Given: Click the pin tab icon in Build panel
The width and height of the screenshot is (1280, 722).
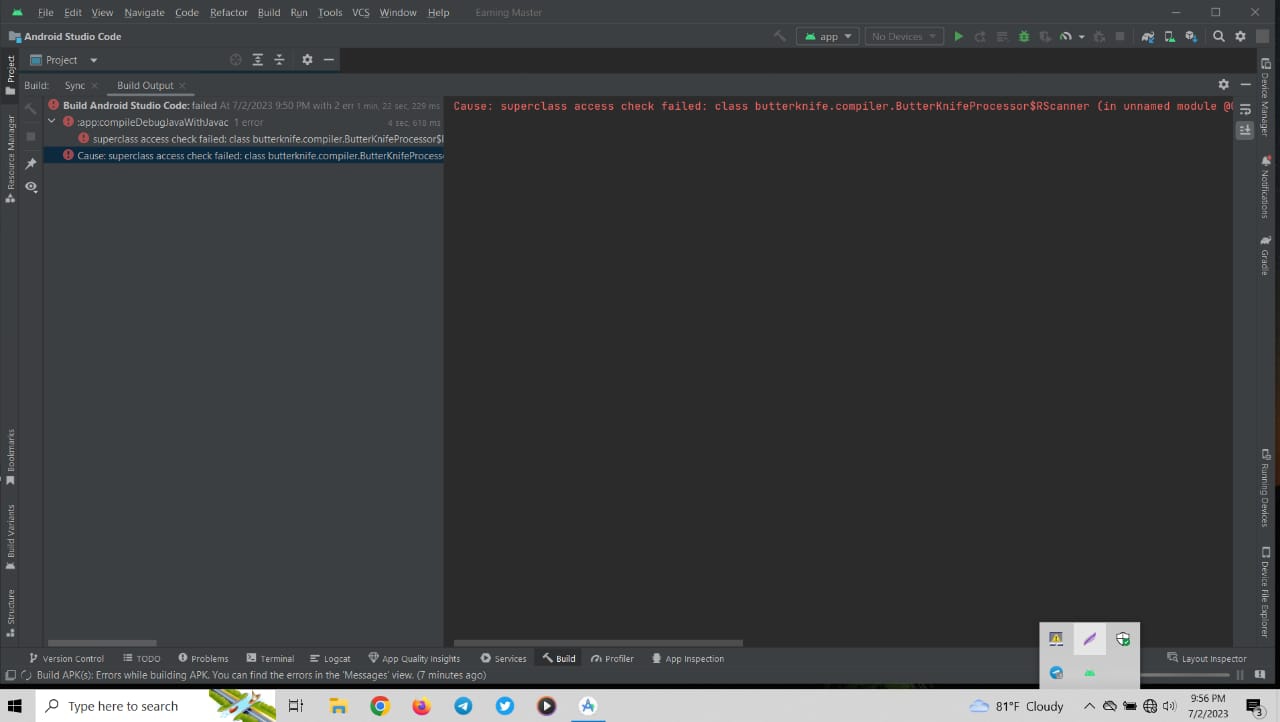Looking at the screenshot, I should 31,163.
